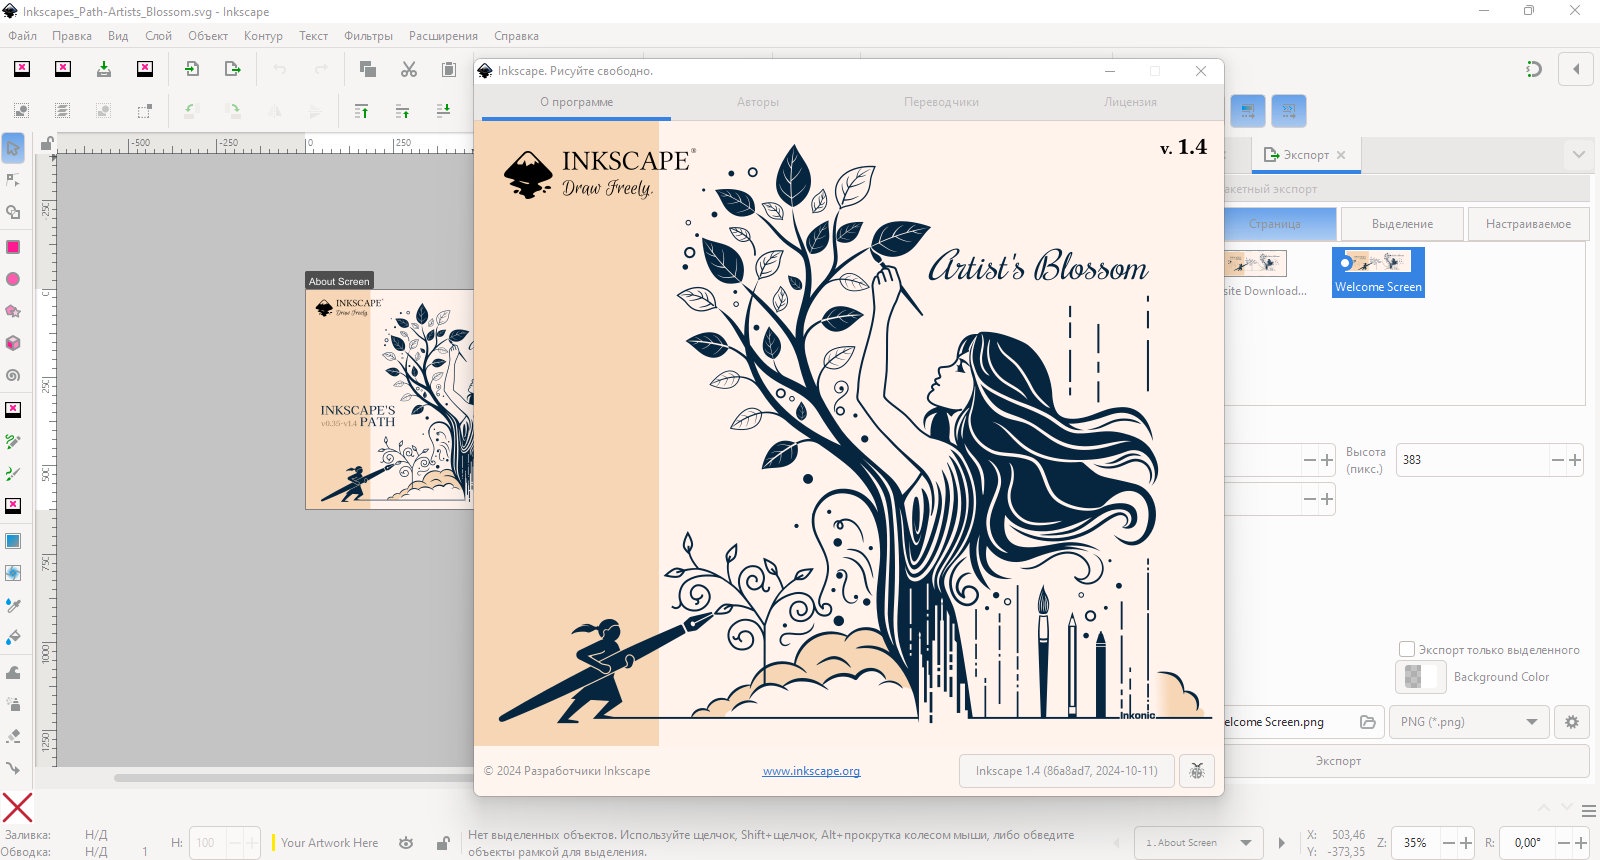Select the Rectangle tool
Screen dimensions: 1600x860
(x=13, y=247)
